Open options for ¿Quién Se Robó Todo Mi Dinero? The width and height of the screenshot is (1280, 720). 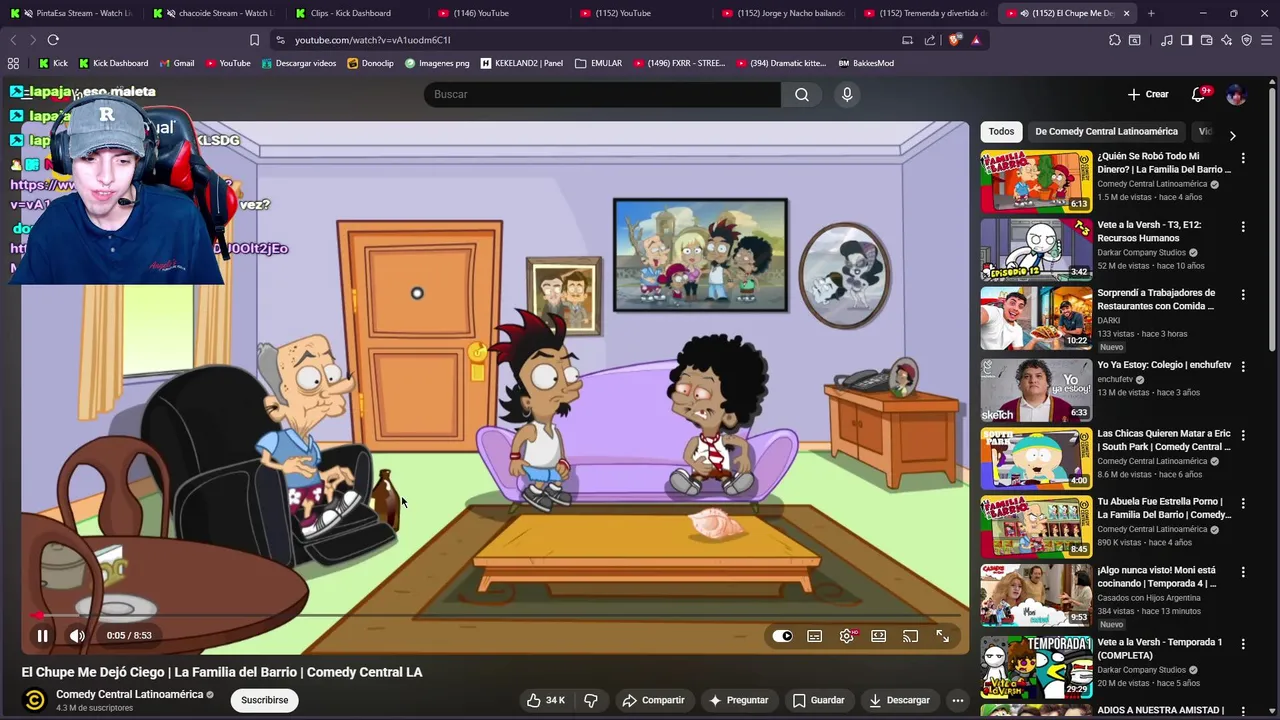point(1243,158)
